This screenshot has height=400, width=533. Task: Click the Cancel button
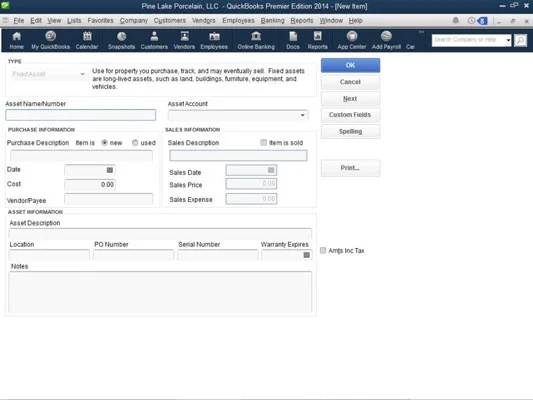pos(350,82)
